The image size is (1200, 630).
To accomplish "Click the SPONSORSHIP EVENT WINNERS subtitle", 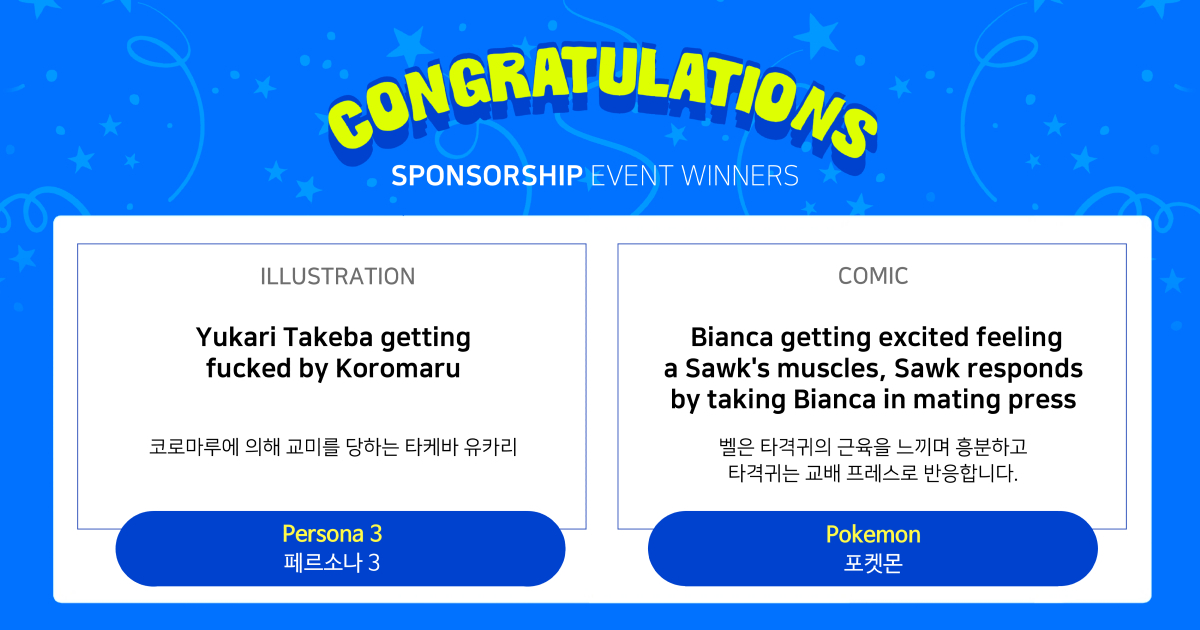I will click(x=594, y=176).
